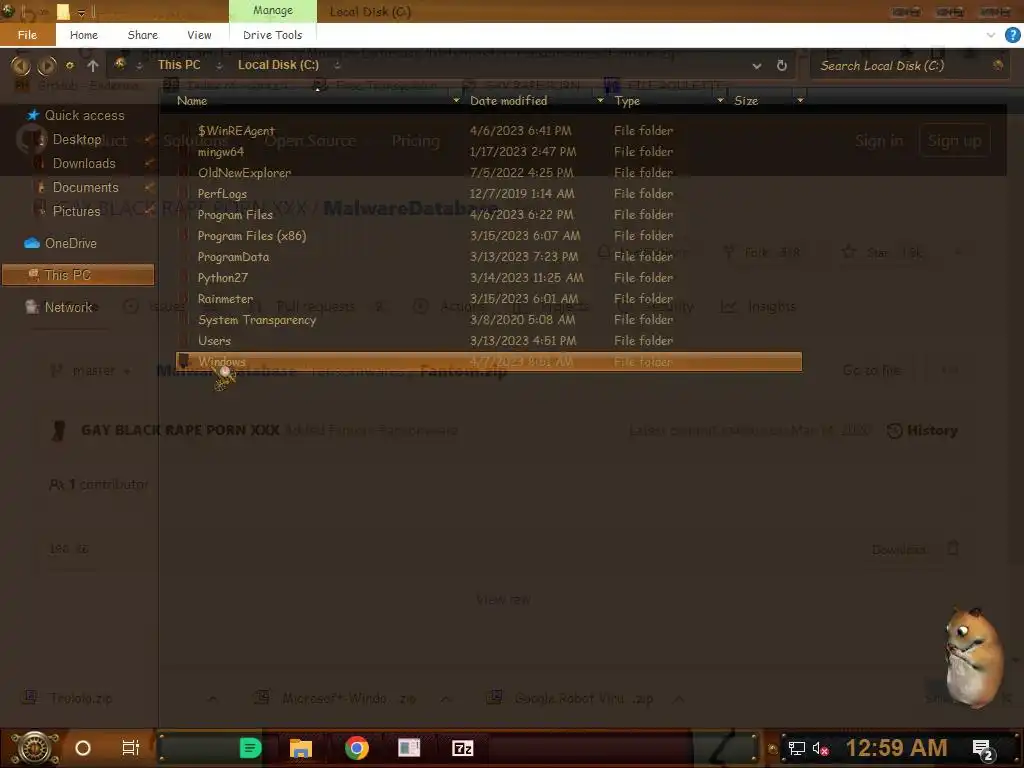
Task: Open Desktop in the navigation pane
Action: pyautogui.click(x=76, y=139)
